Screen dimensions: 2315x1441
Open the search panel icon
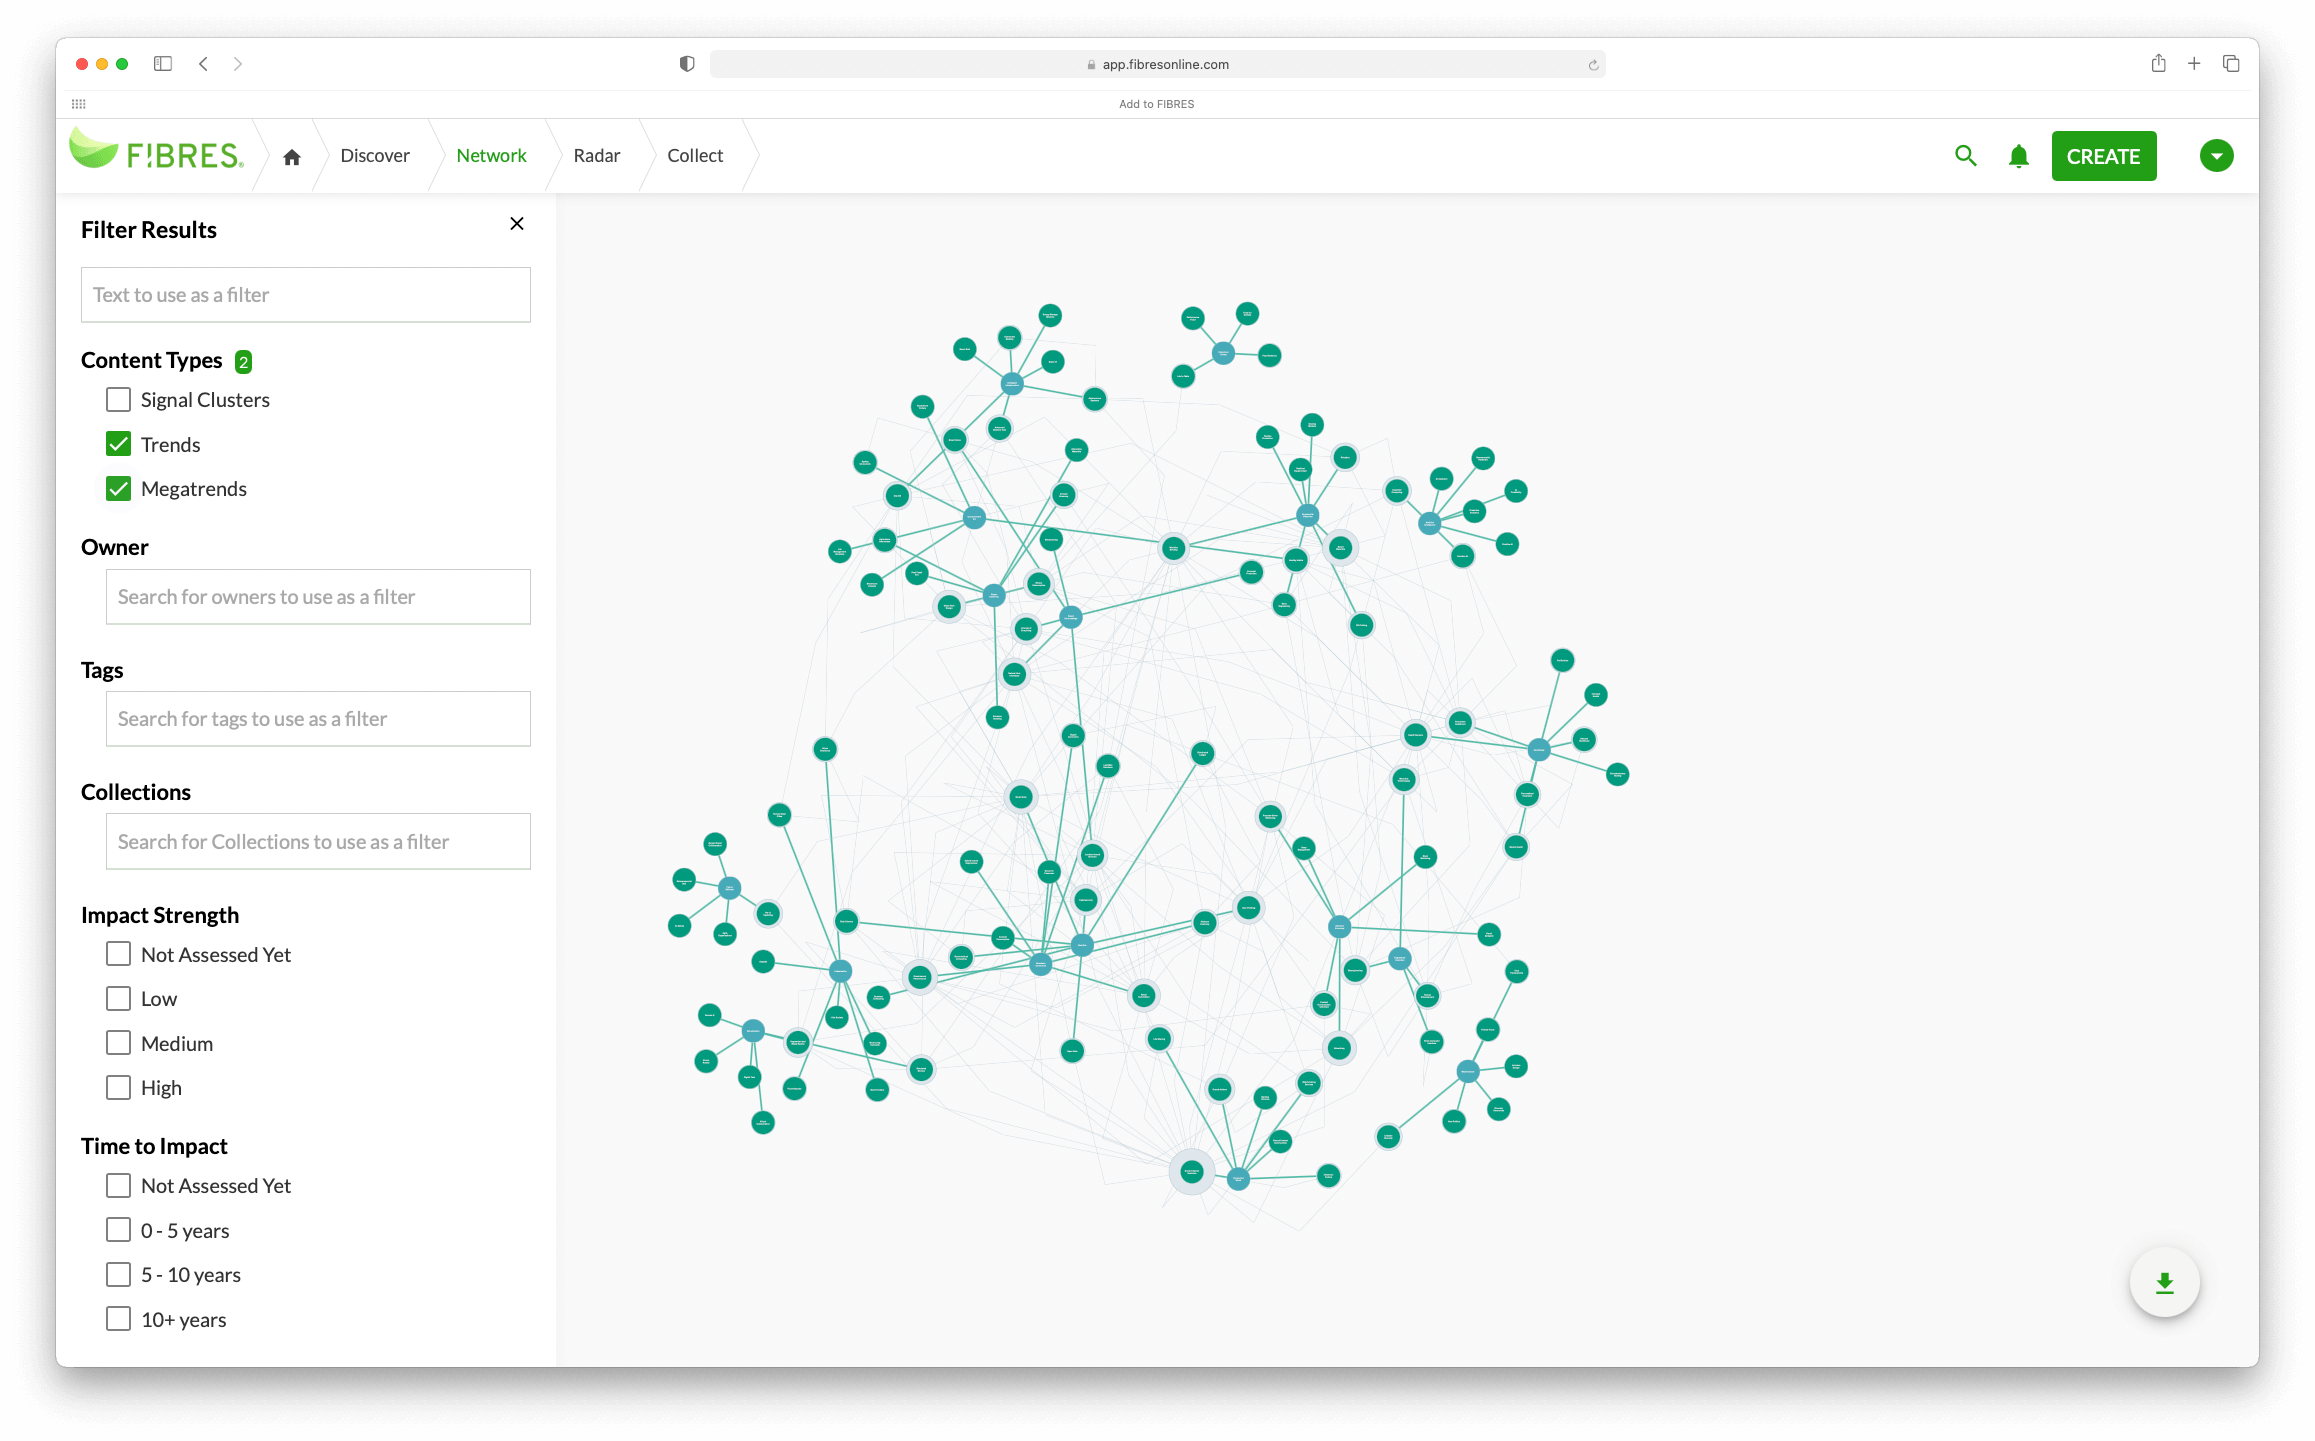(x=1967, y=154)
